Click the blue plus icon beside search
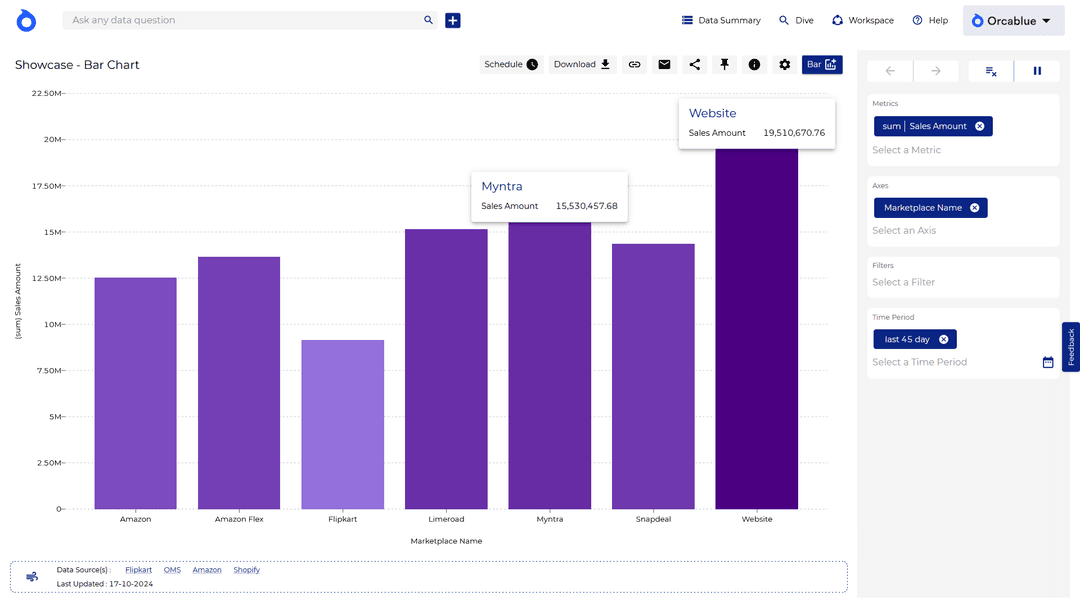Viewport: 1080px width, 608px height. 453,20
